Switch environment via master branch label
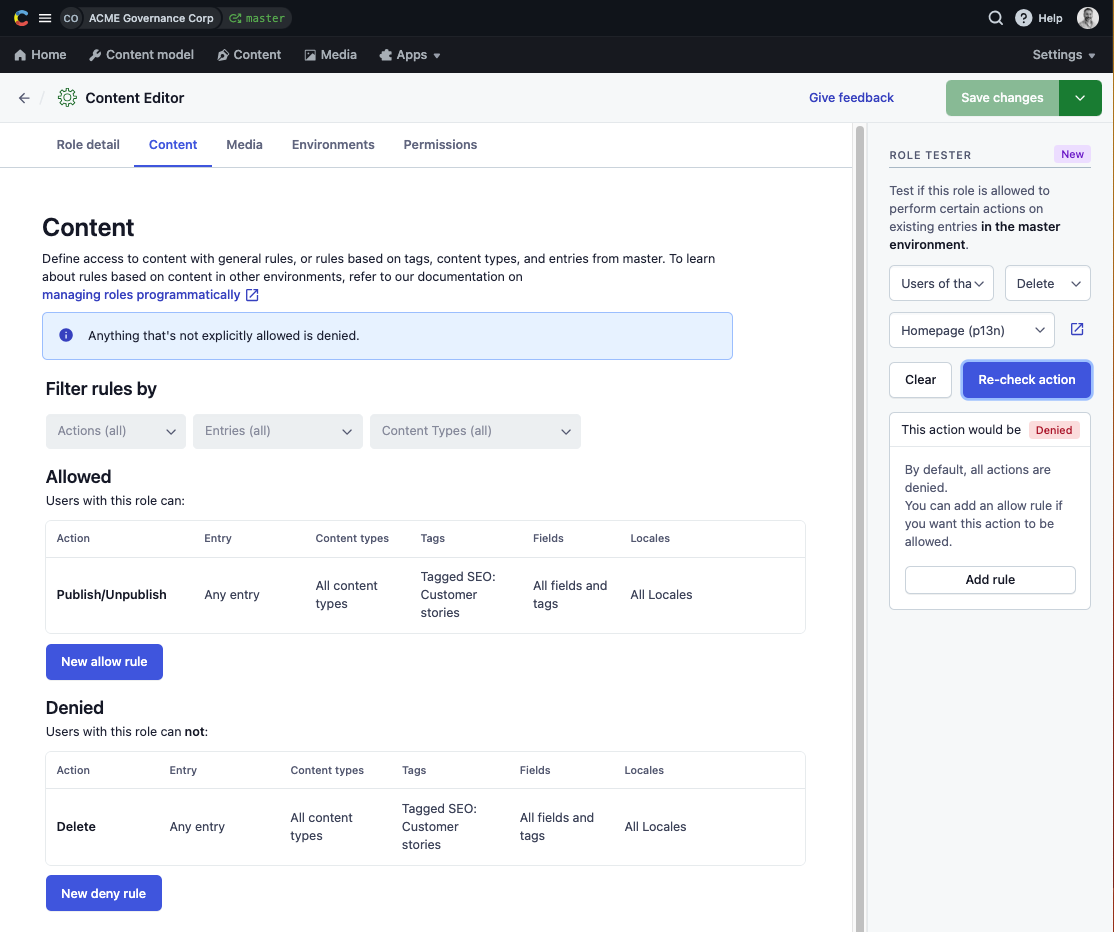The image size is (1114, 932). tap(257, 18)
